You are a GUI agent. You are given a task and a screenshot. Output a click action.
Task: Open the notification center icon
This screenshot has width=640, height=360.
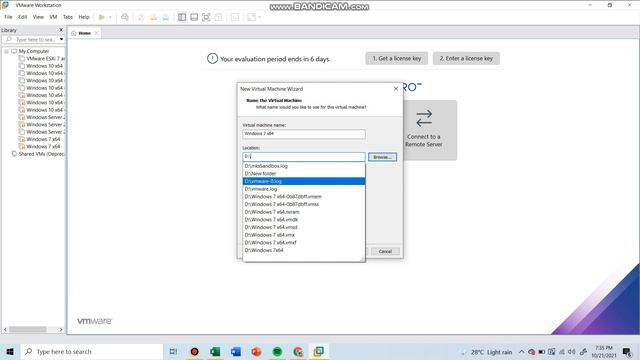coord(627,352)
